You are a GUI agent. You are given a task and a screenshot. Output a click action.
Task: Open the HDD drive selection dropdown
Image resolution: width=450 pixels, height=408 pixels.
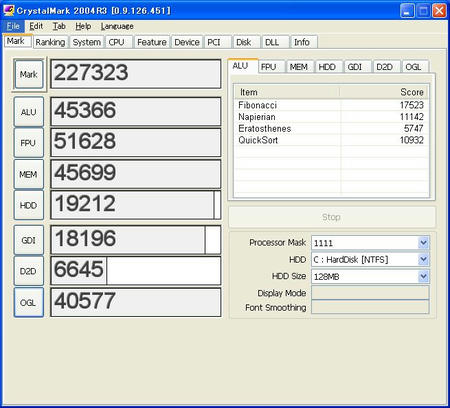423,259
